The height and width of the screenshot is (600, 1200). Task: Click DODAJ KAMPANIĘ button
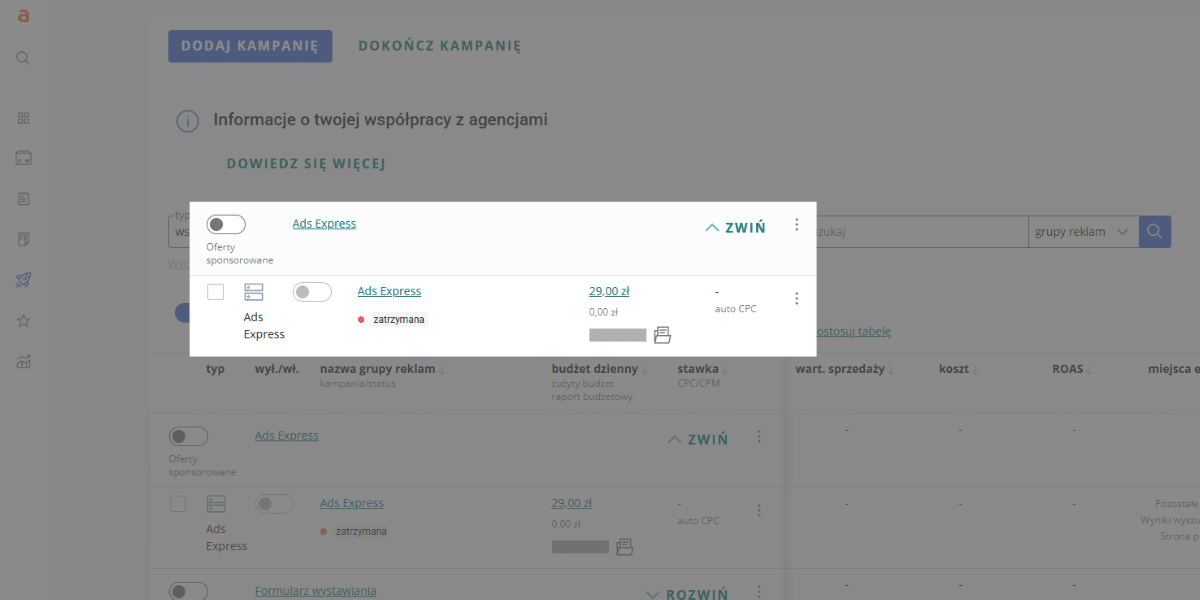tap(250, 46)
